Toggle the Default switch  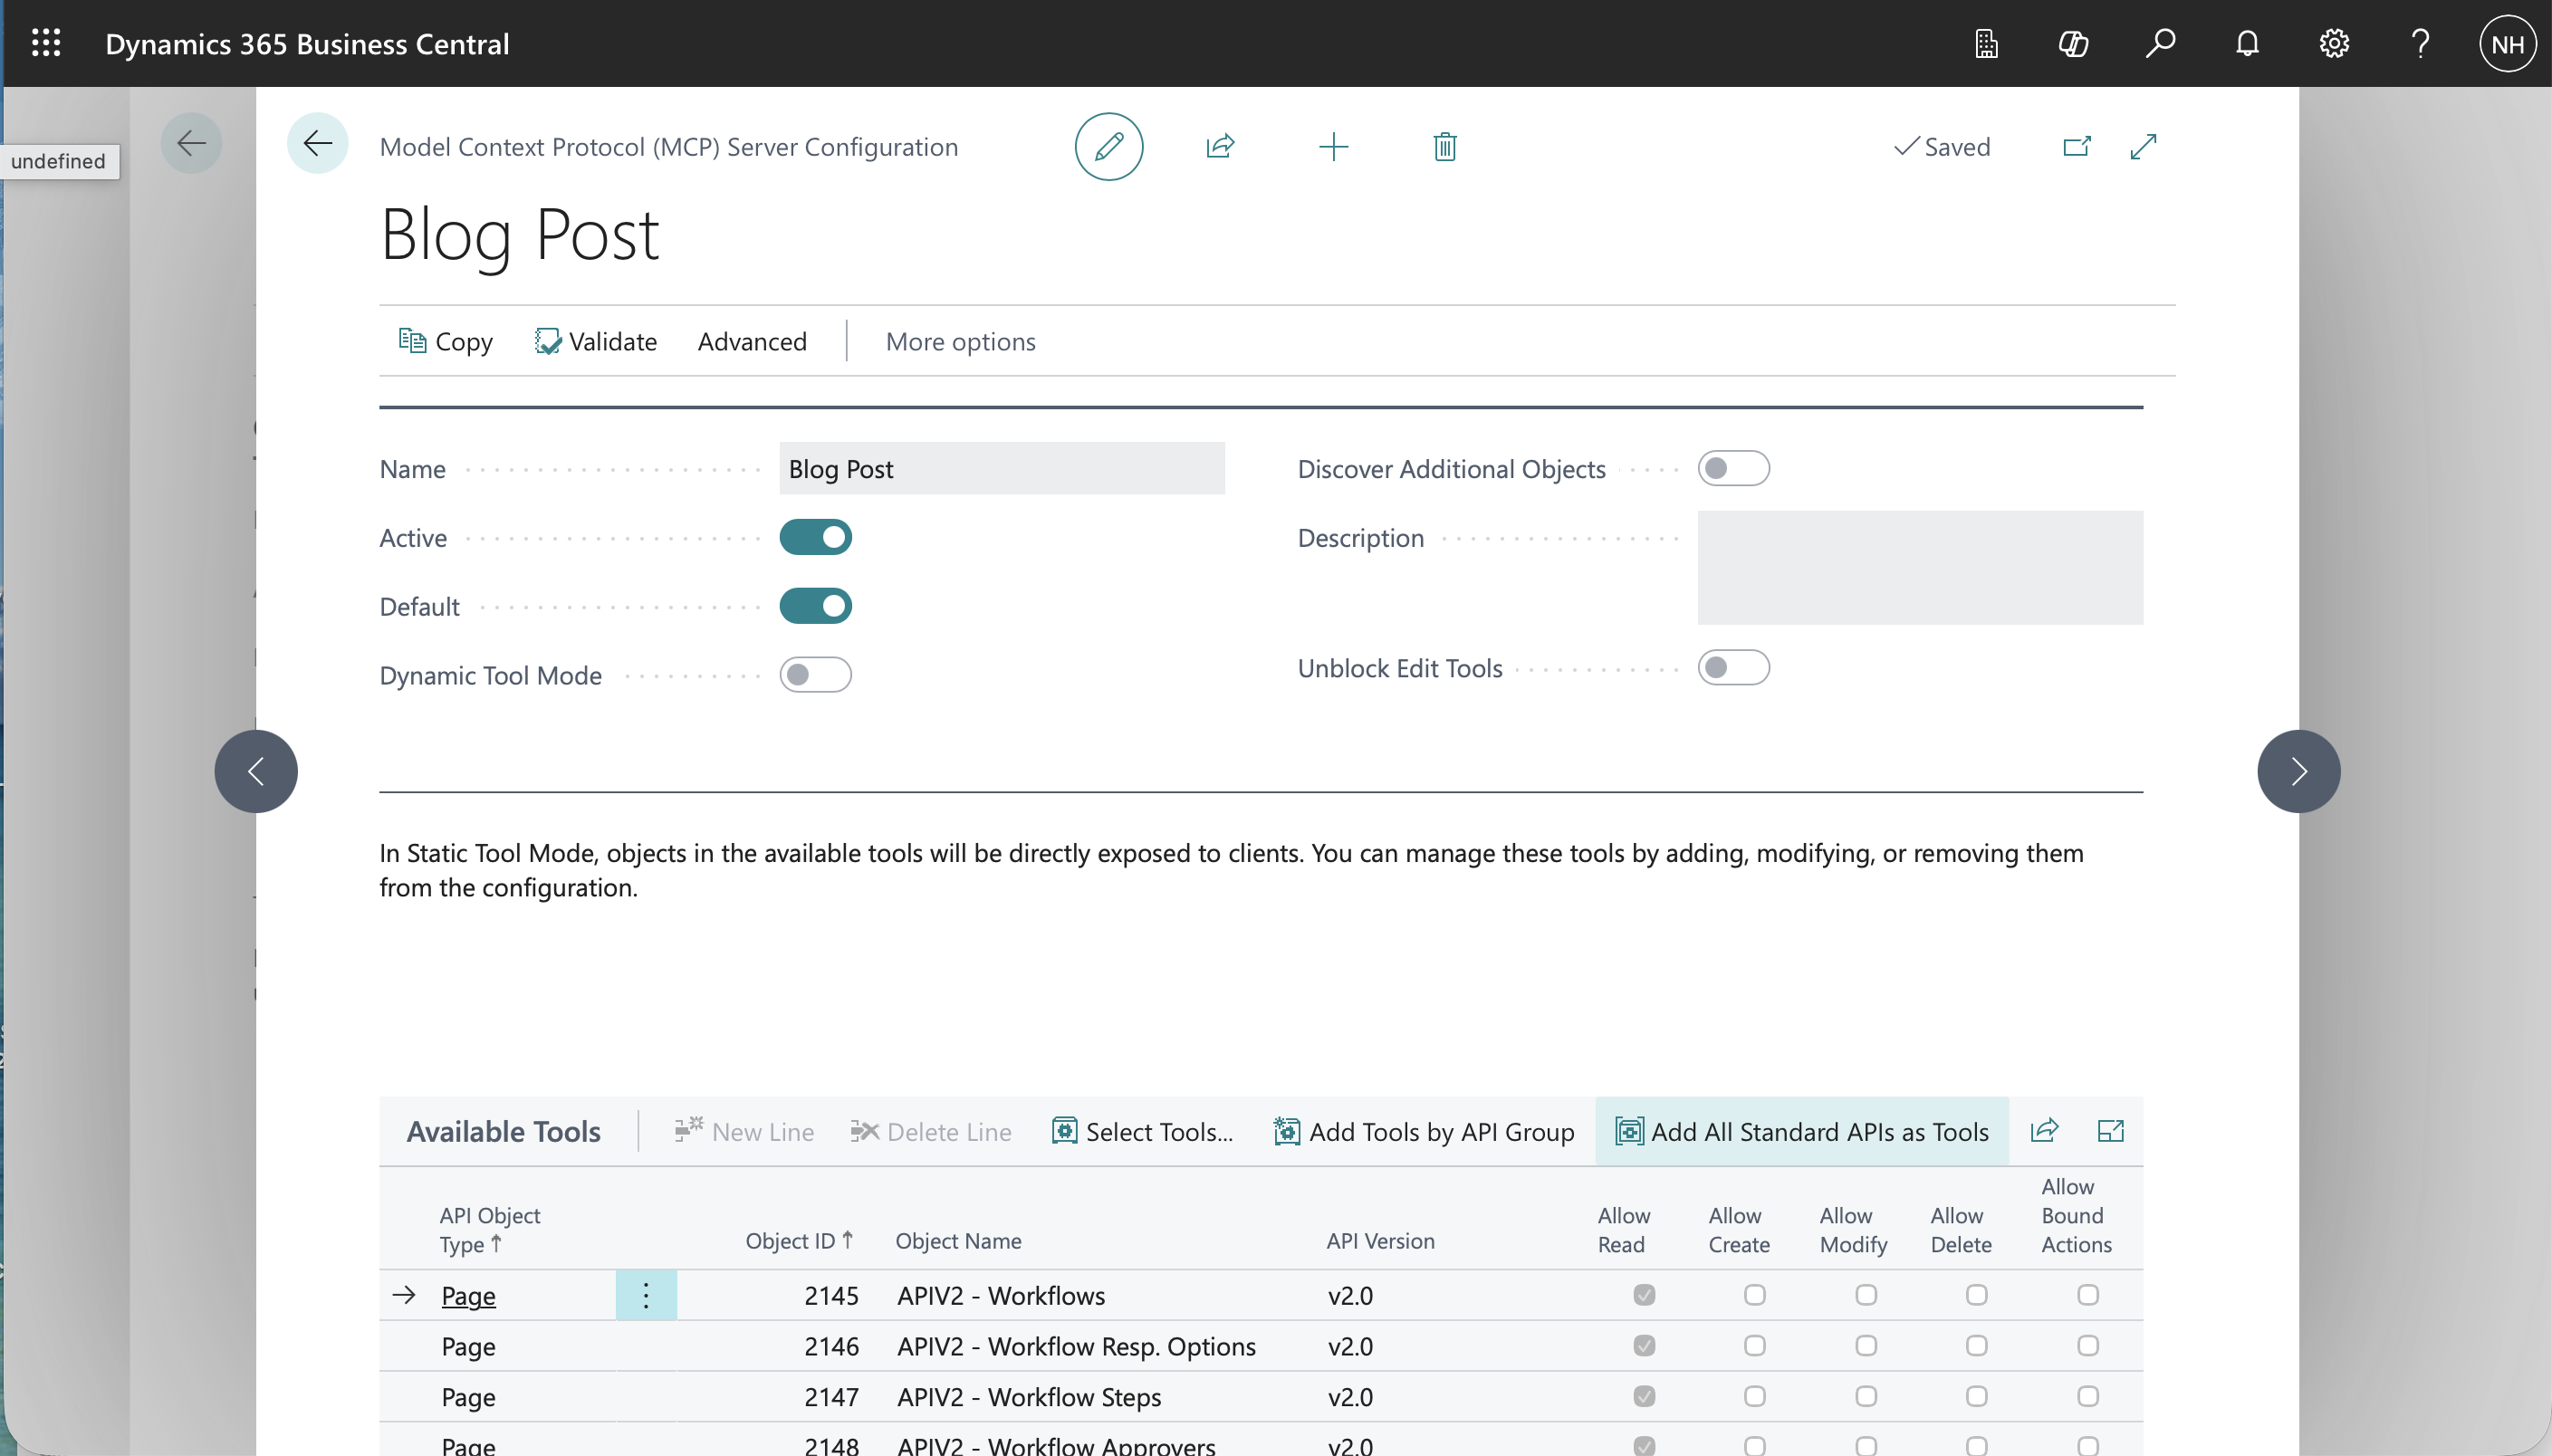[815, 606]
